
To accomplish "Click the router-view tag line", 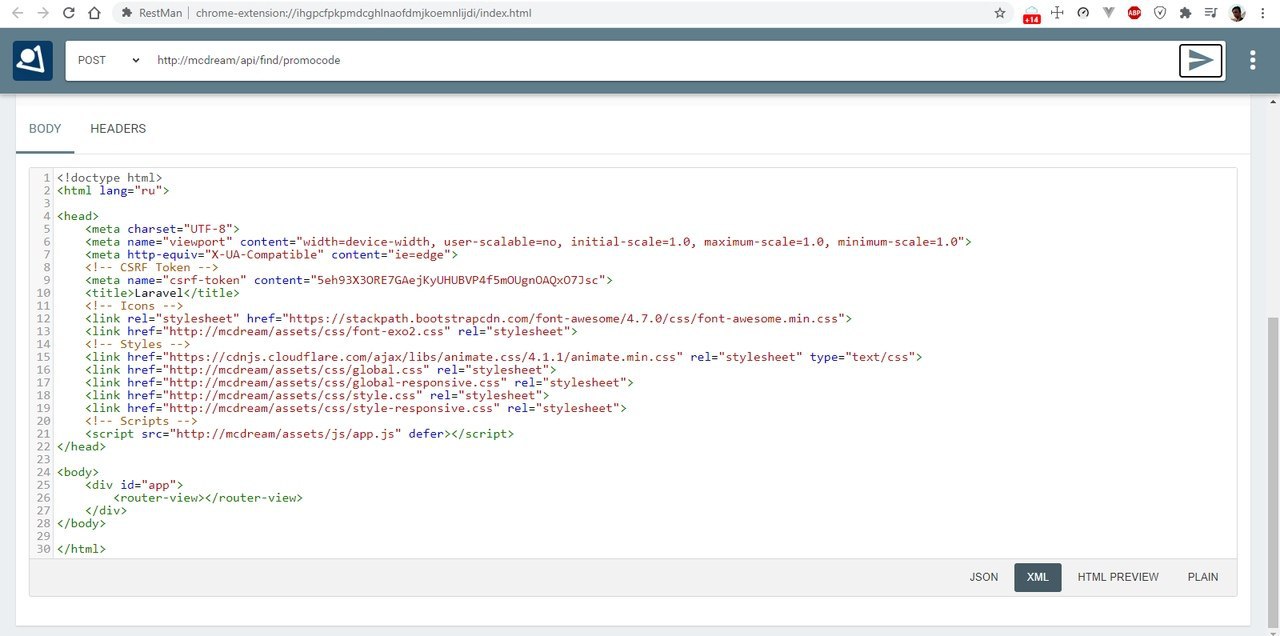I will (208, 497).
